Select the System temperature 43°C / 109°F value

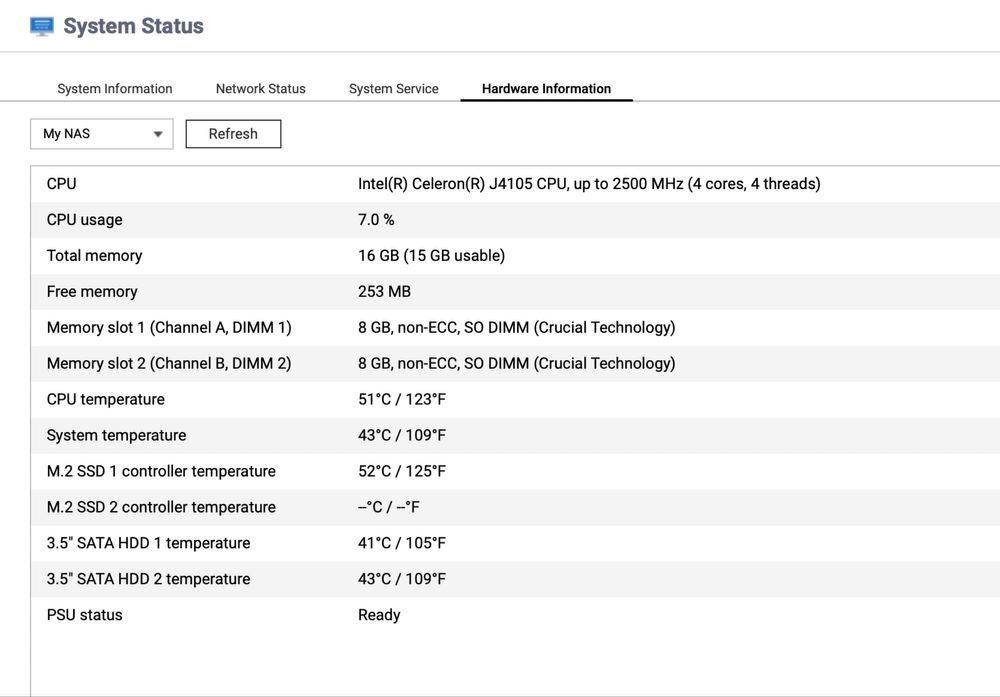402,436
